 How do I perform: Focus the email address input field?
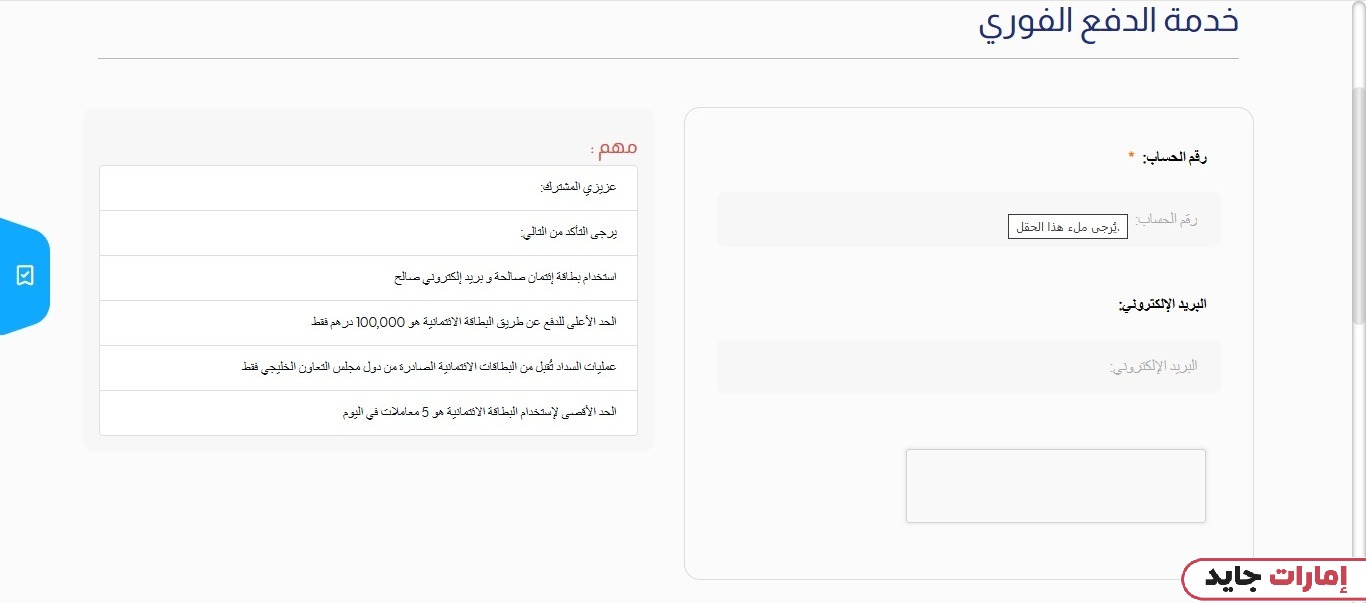968,366
